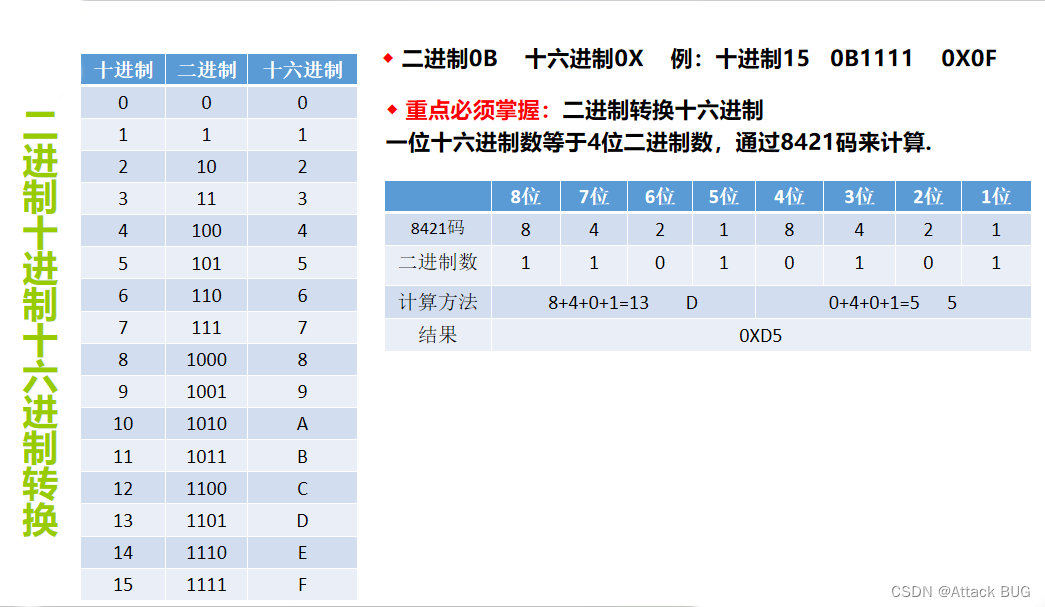Screen dimensions: 1045x607
Task: Select binary cell 1001 in the left table
Action: point(207,392)
